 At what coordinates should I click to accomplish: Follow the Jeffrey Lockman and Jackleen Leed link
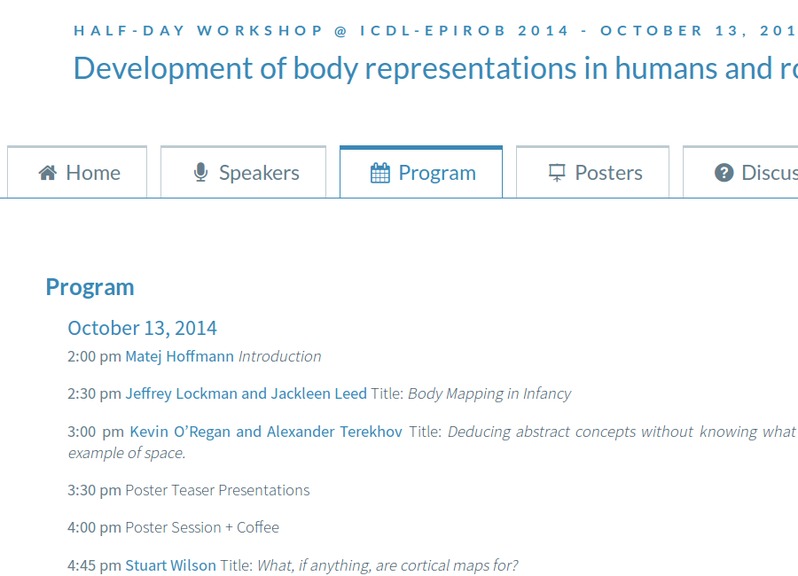pyautogui.click(x=246, y=393)
